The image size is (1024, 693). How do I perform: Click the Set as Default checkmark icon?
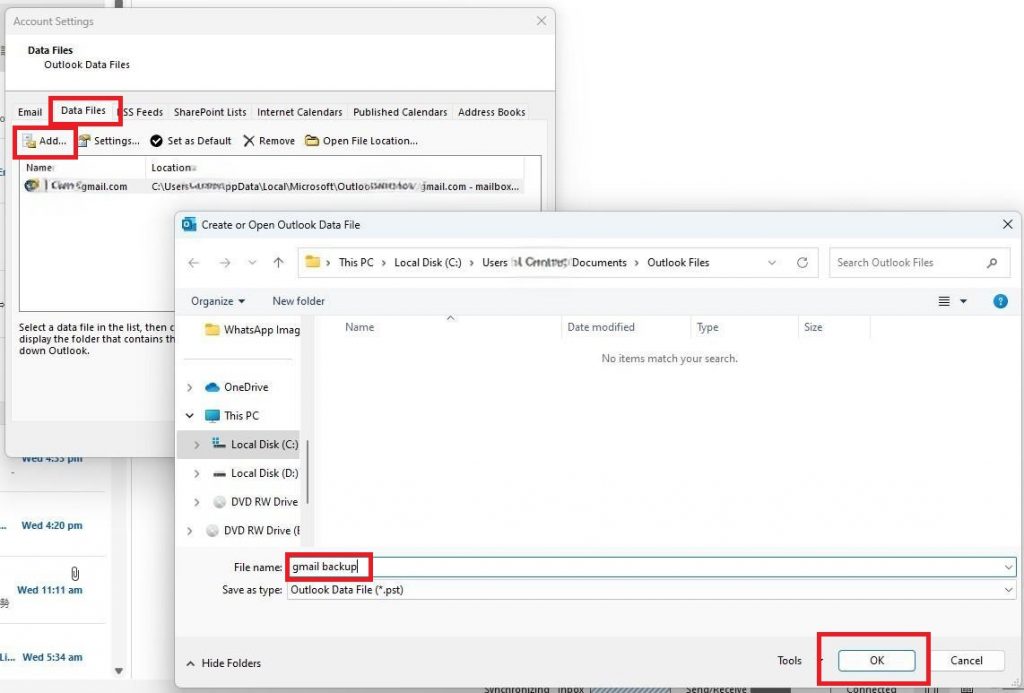coord(156,140)
